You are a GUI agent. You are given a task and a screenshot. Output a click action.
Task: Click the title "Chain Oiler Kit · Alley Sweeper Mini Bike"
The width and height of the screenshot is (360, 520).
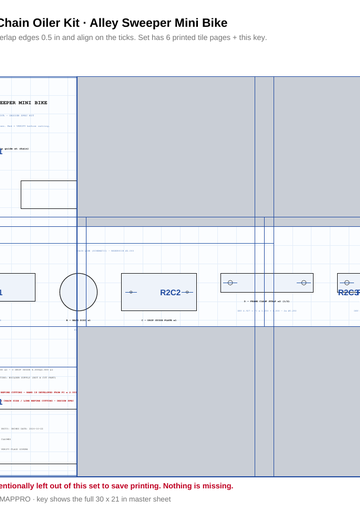pos(113,23)
